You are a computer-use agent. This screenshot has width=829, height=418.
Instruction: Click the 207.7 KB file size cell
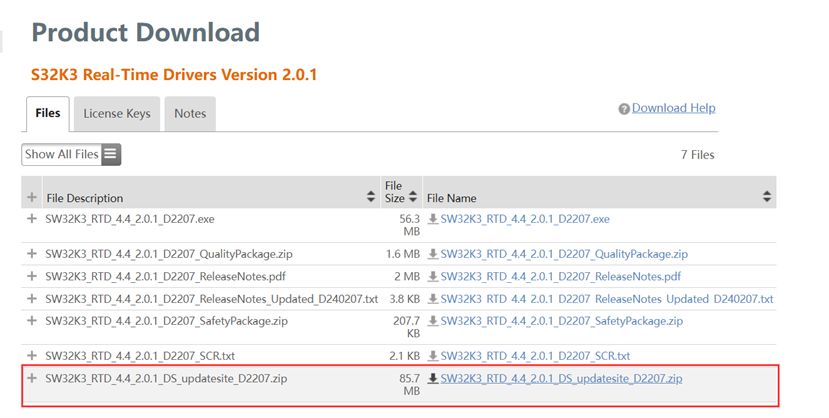coord(407,327)
